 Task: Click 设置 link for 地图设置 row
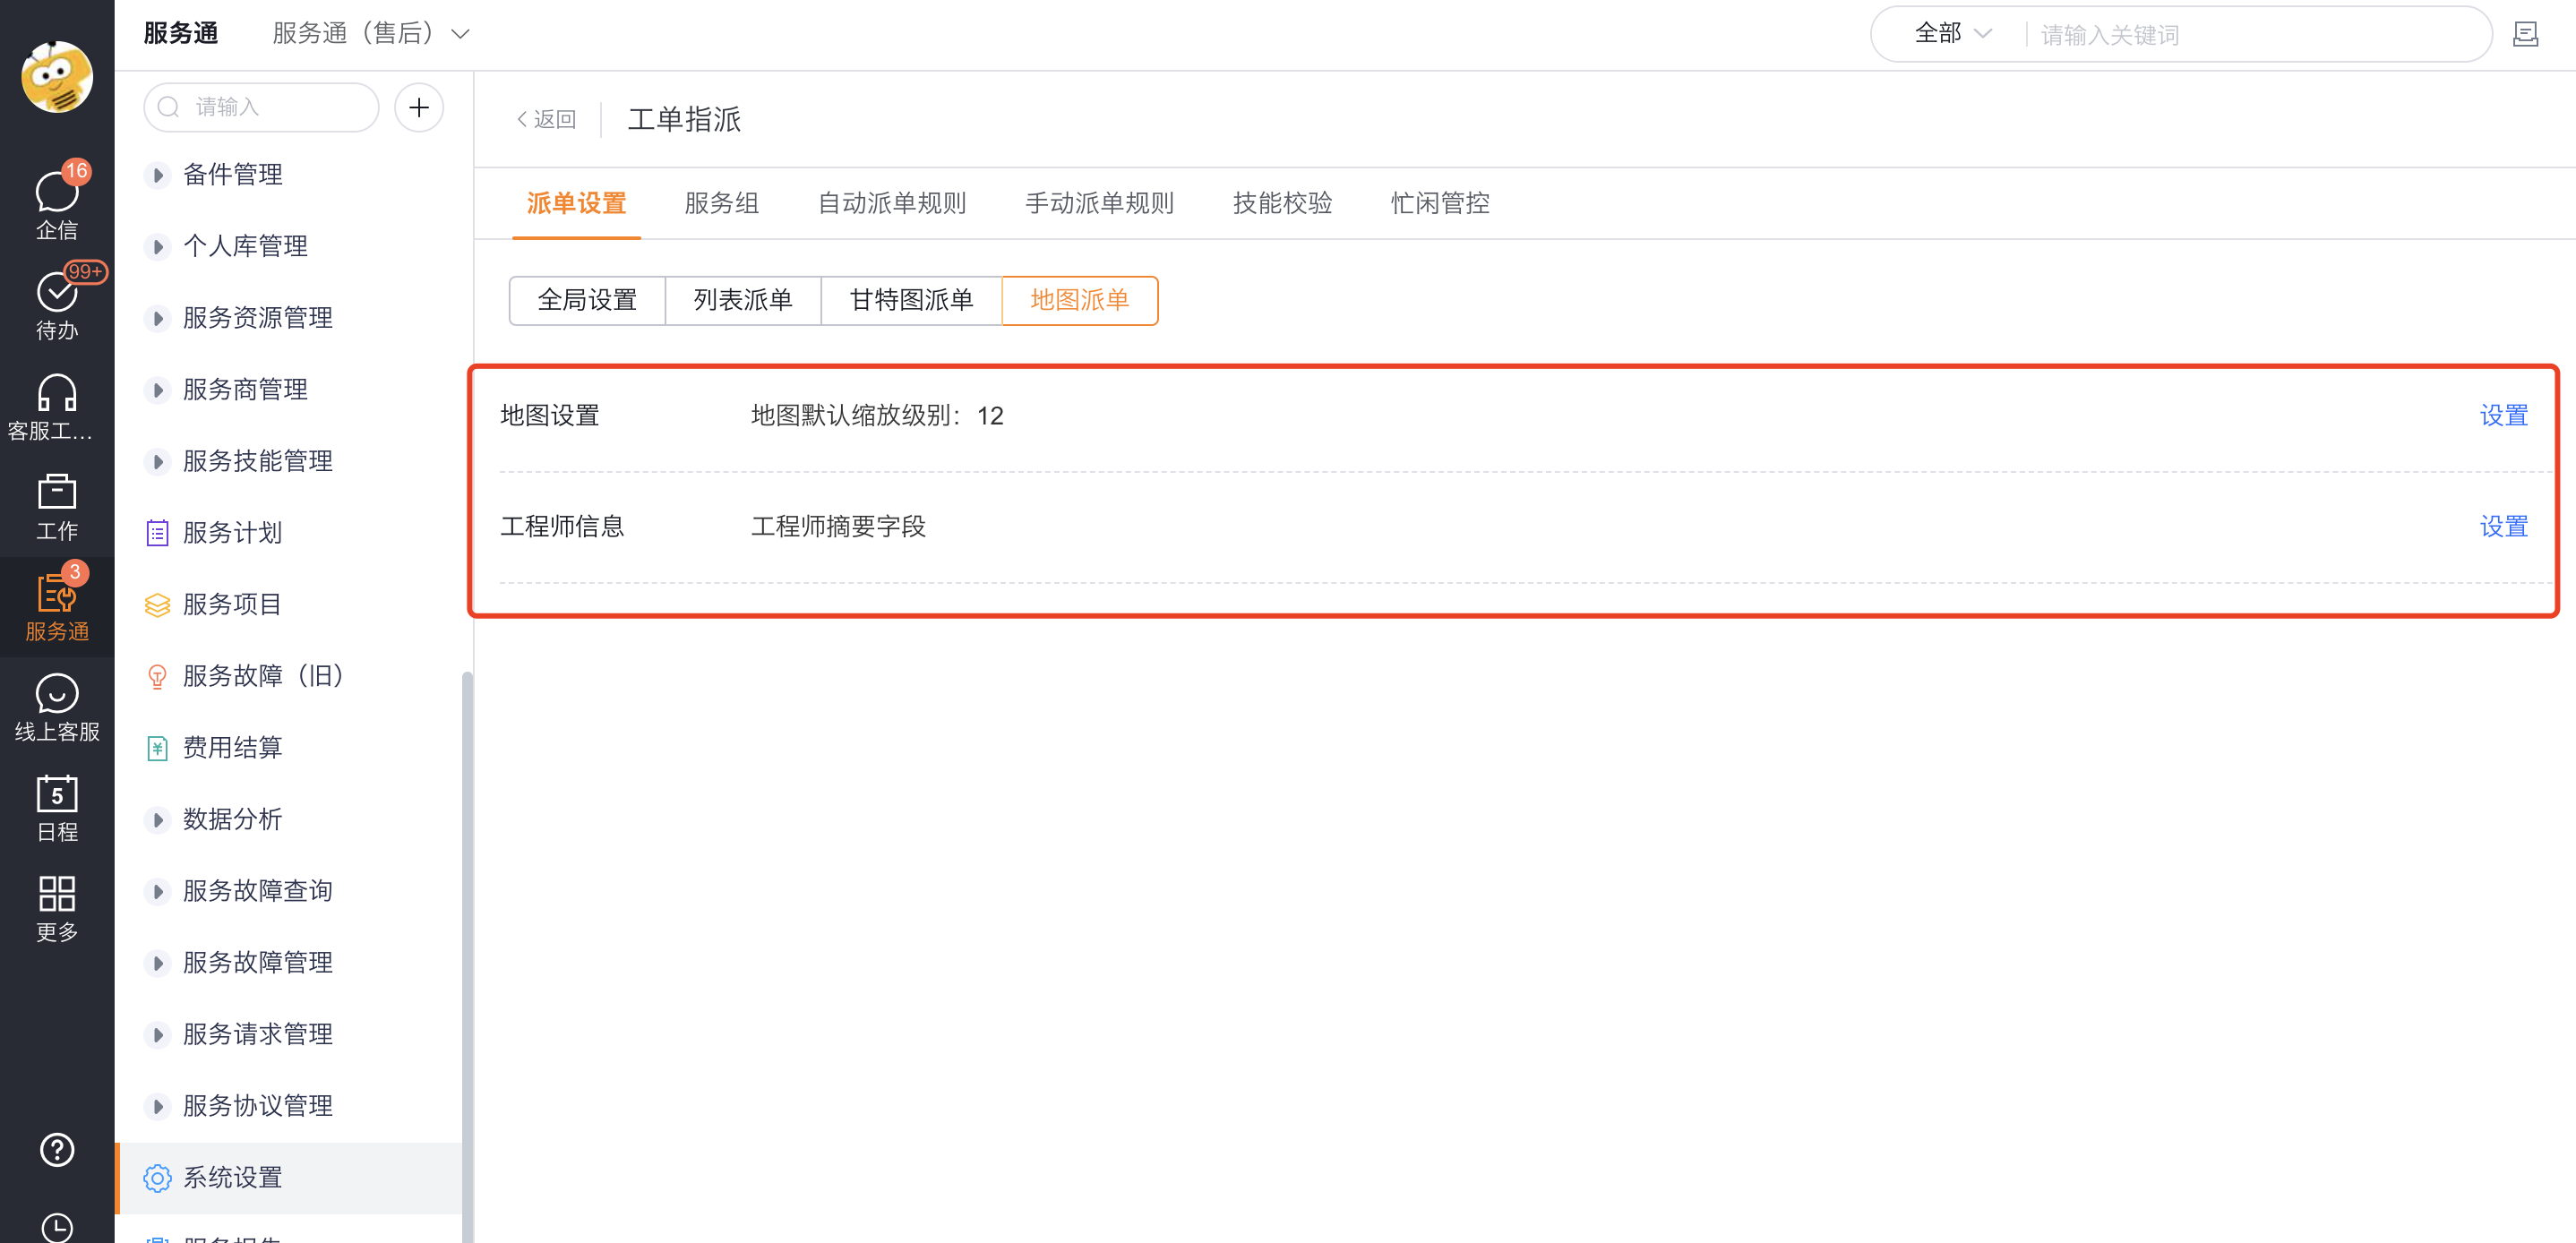[x=2503, y=416]
